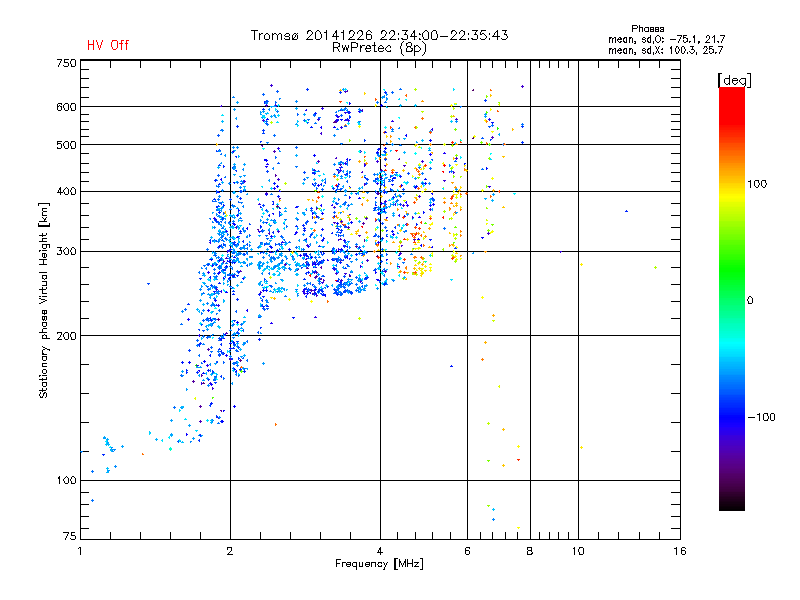Click y-axis tick label '100'
The width and height of the screenshot is (800, 600).
[66, 481]
